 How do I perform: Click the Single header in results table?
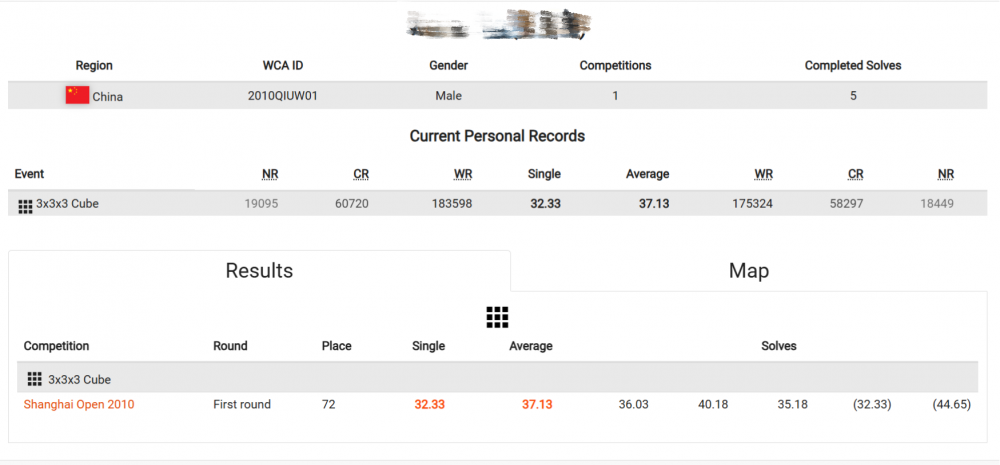[429, 346]
